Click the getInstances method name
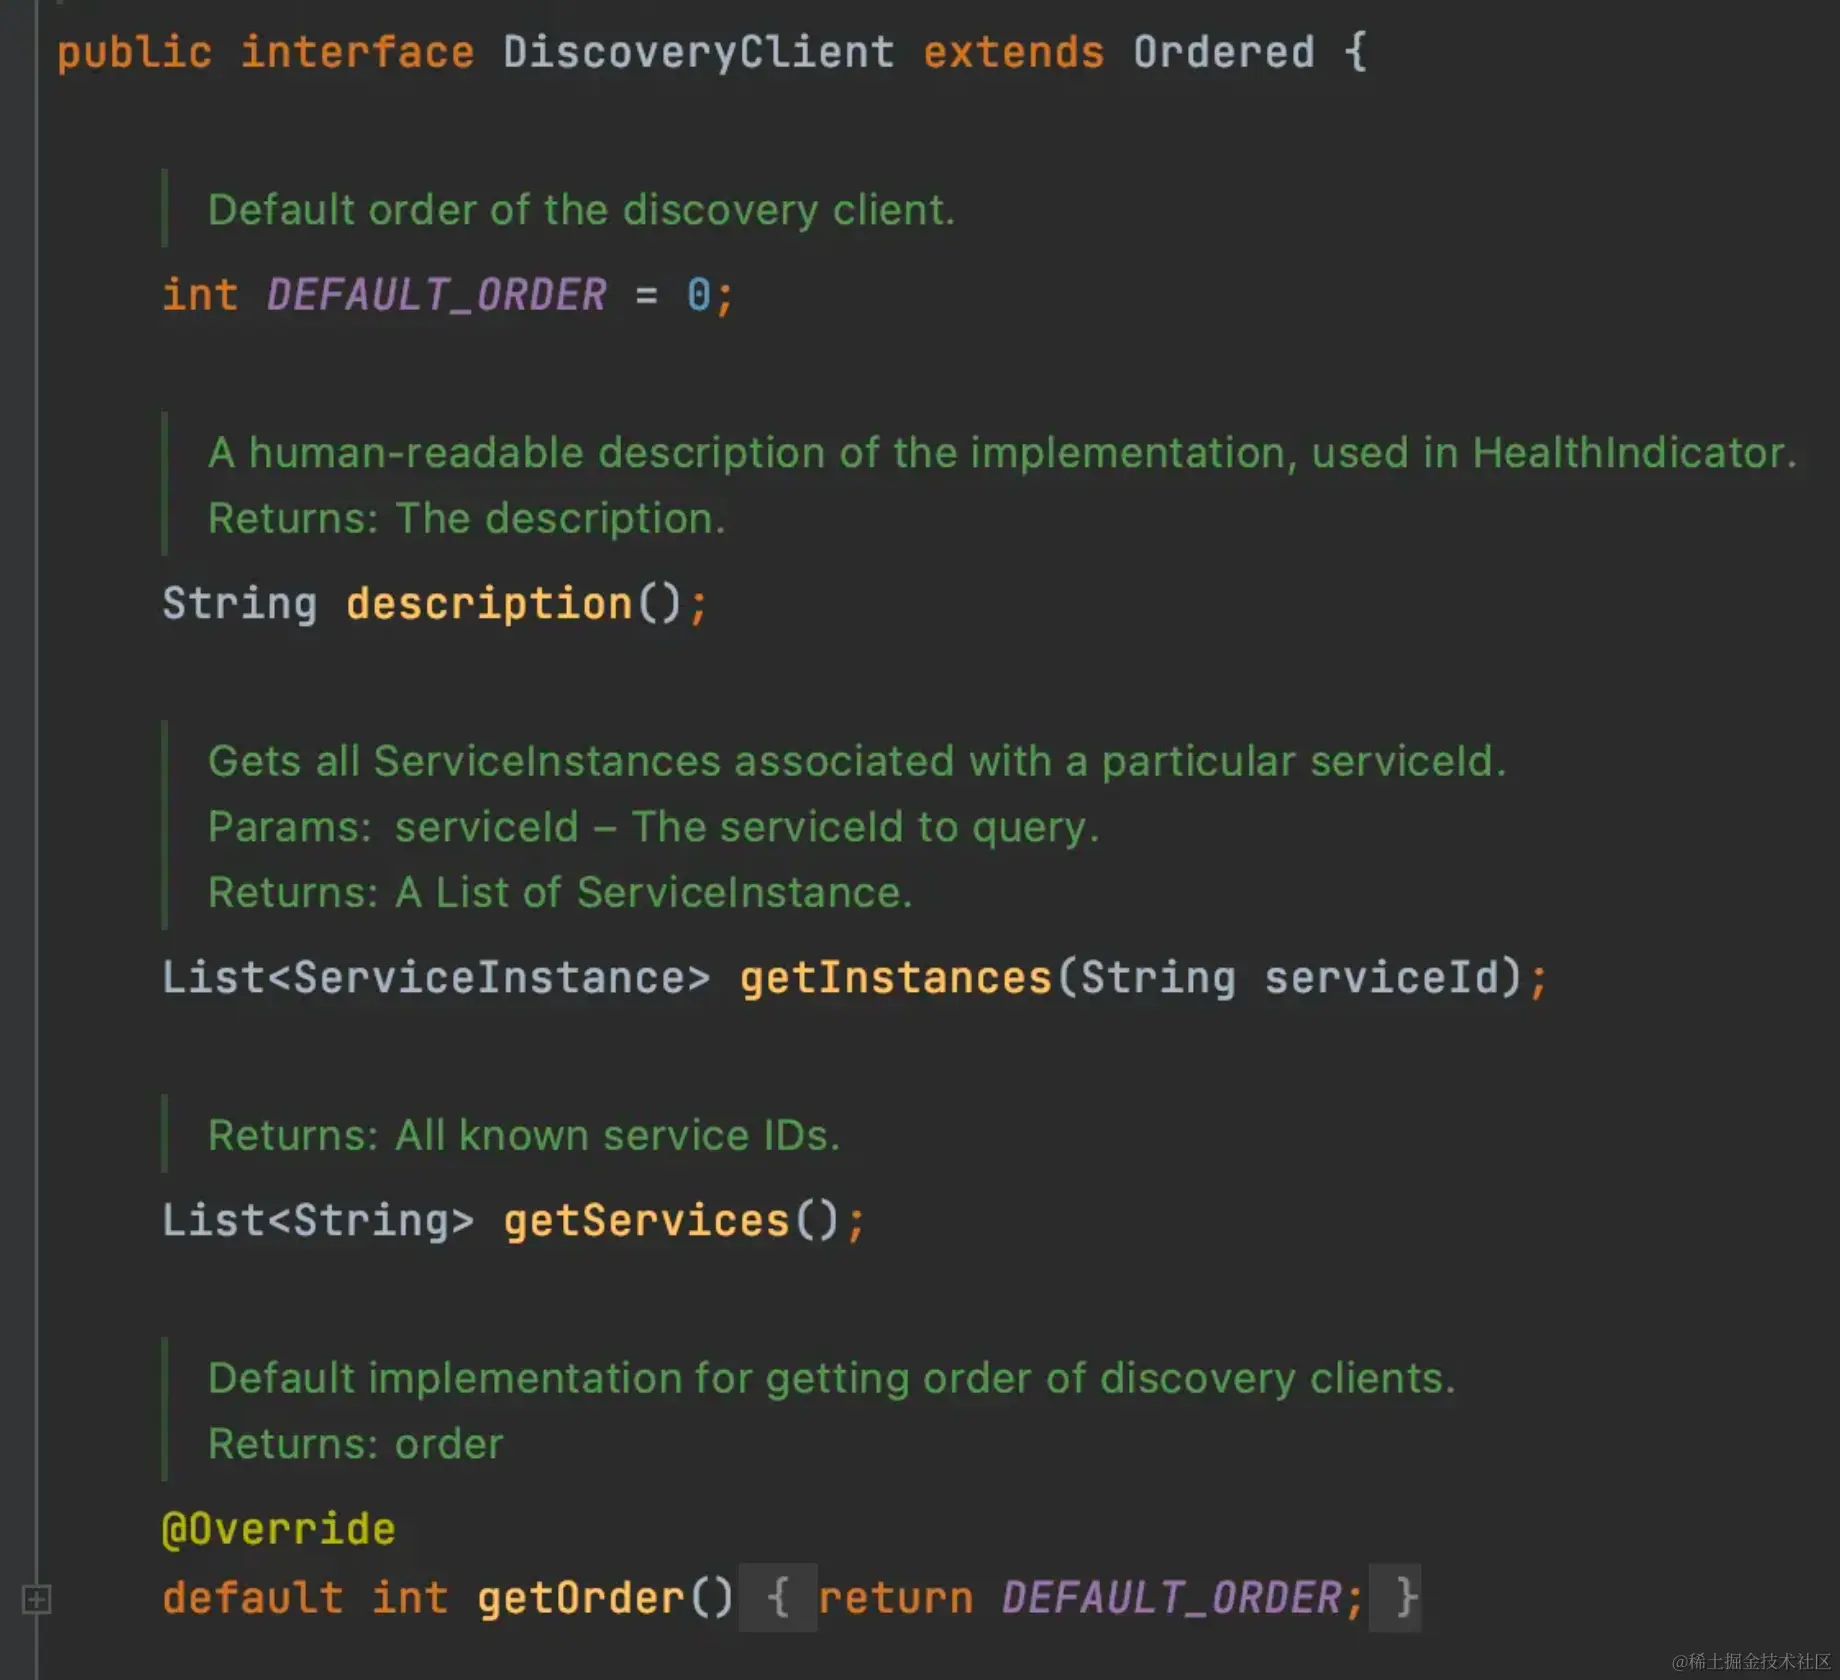Viewport: 1840px width, 1680px height. [x=896, y=978]
